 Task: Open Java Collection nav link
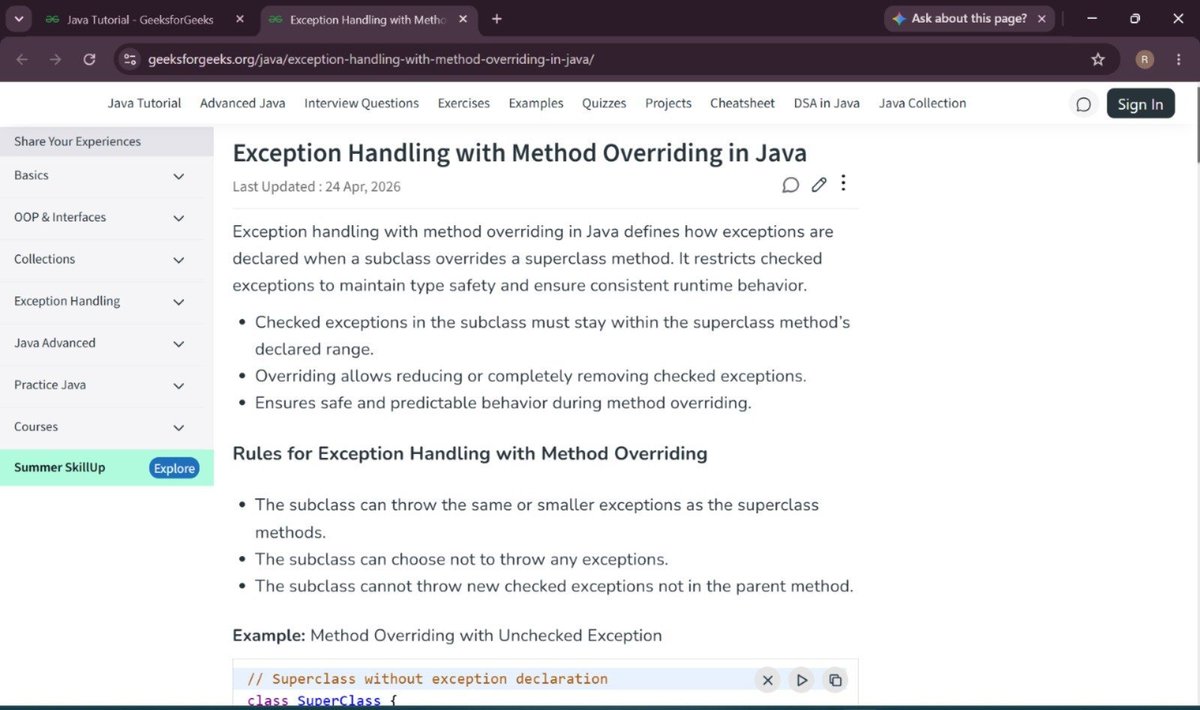923,103
